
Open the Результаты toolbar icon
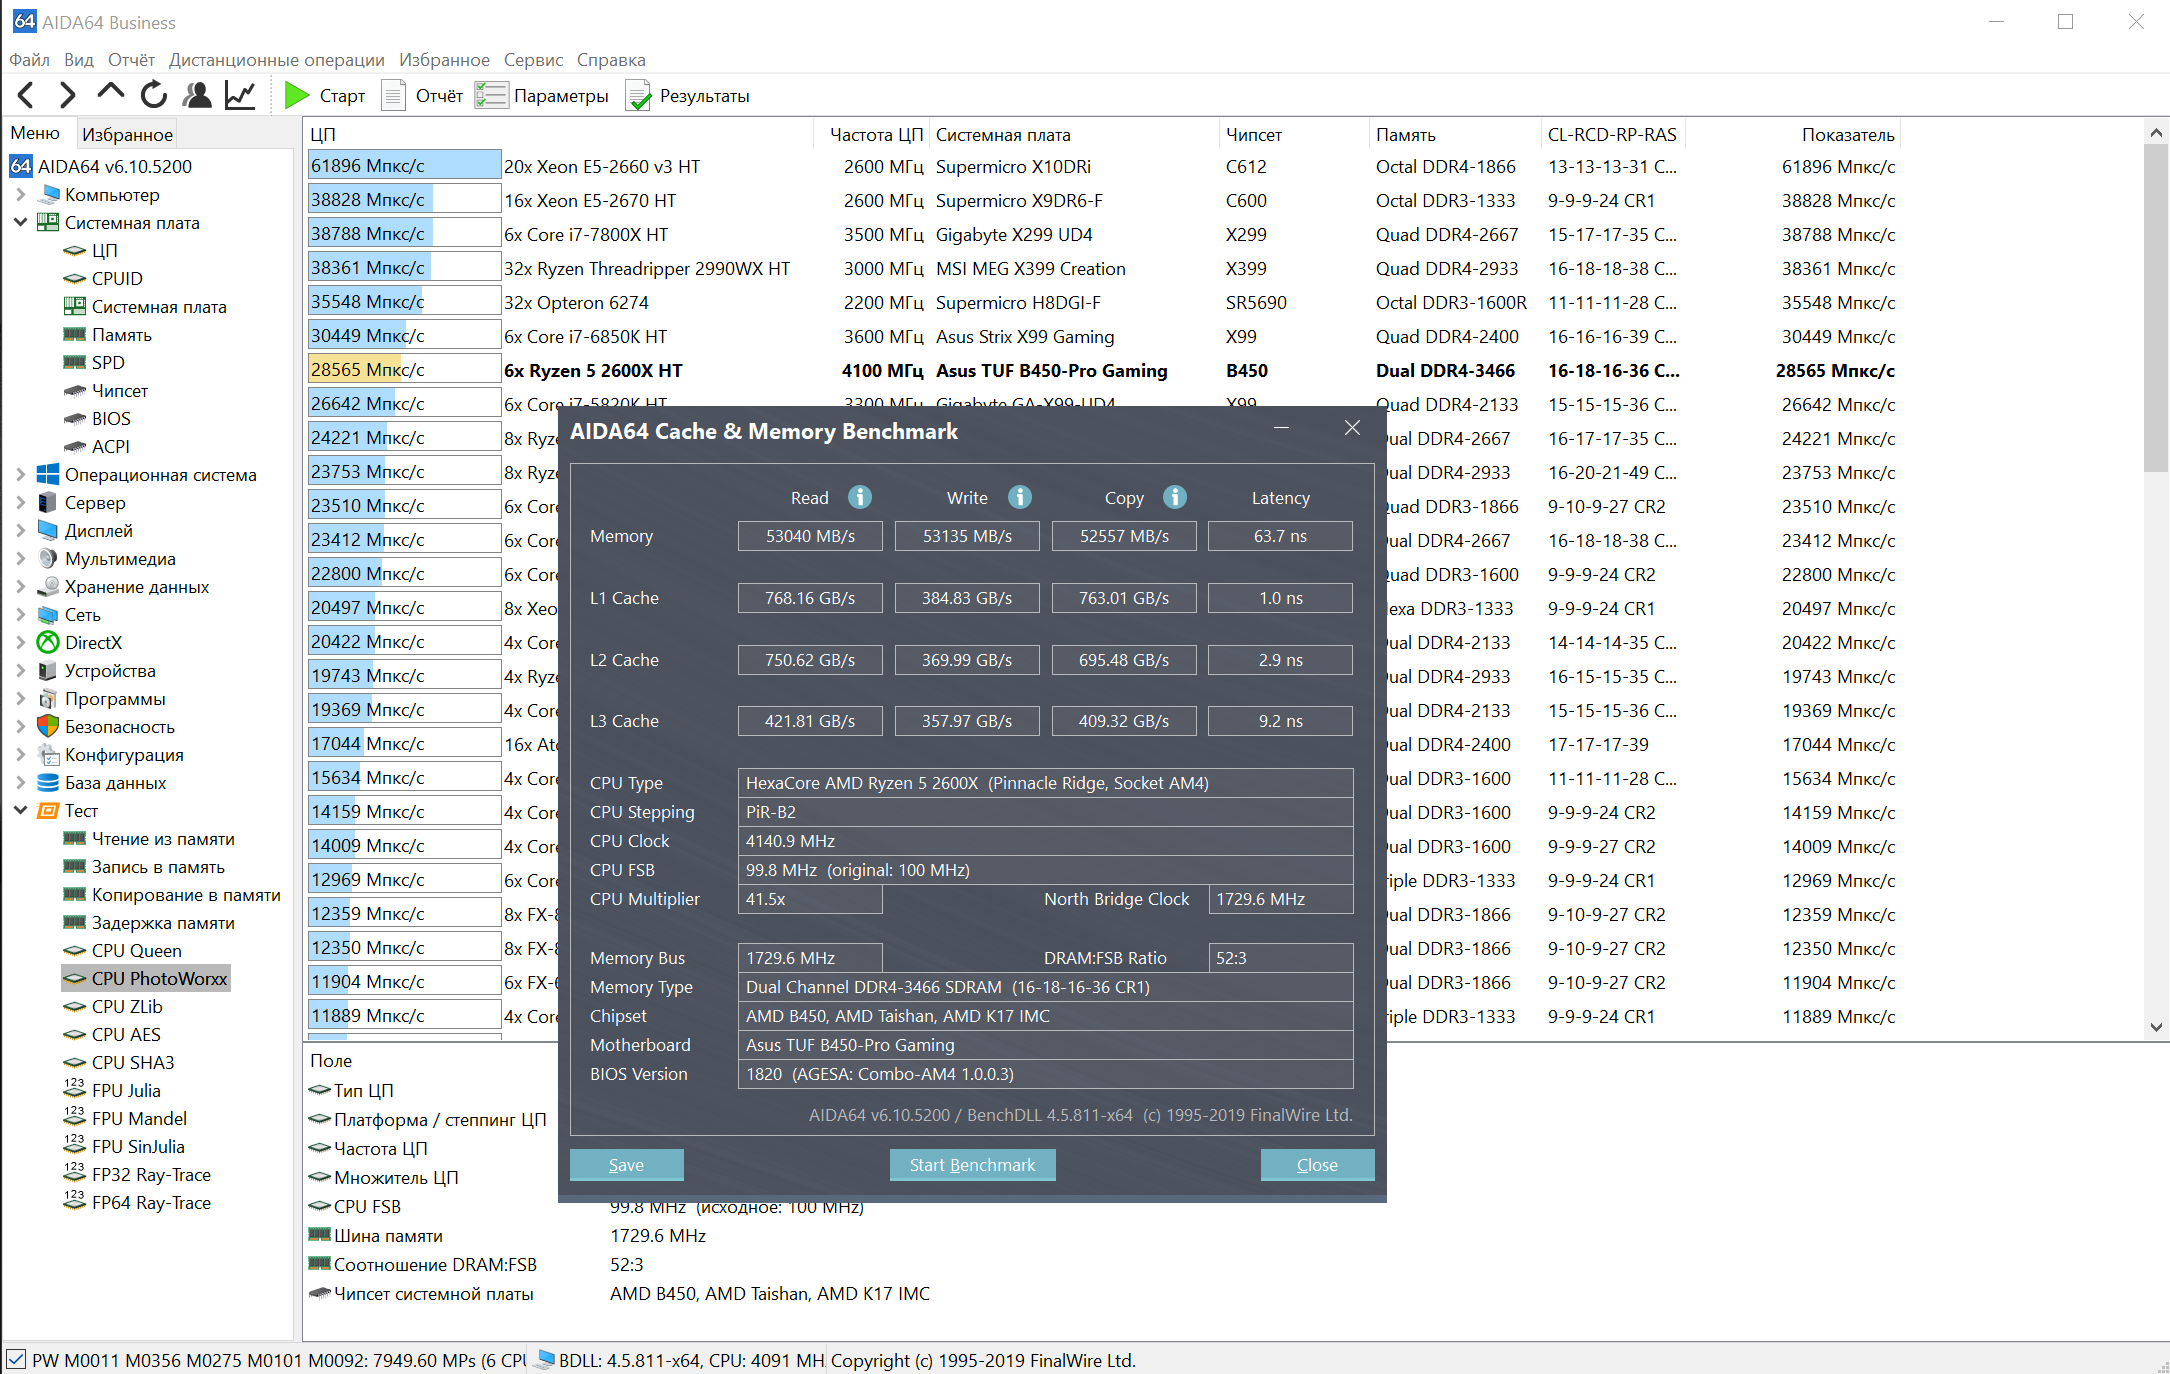[638, 96]
